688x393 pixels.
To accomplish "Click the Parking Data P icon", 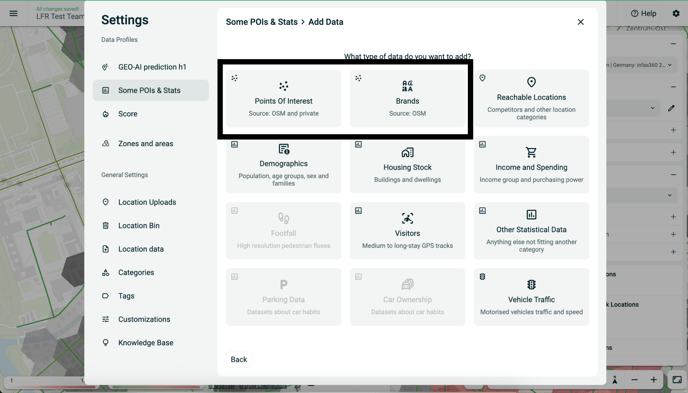I will tap(283, 285).
